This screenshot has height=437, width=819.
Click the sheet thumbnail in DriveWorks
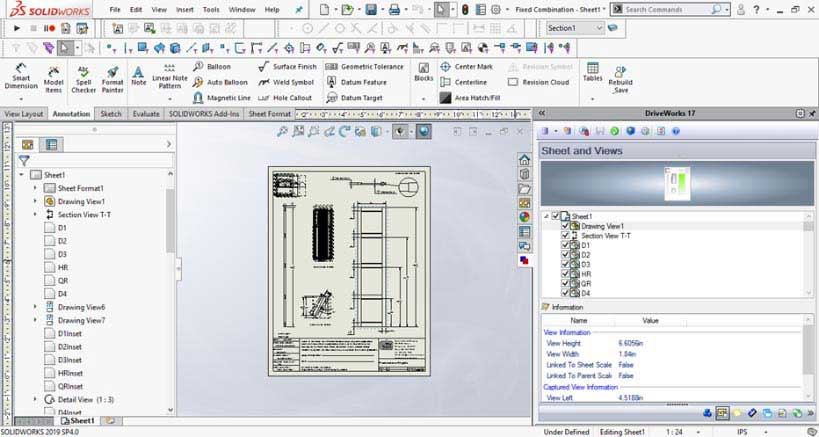(x=677, y=183)
